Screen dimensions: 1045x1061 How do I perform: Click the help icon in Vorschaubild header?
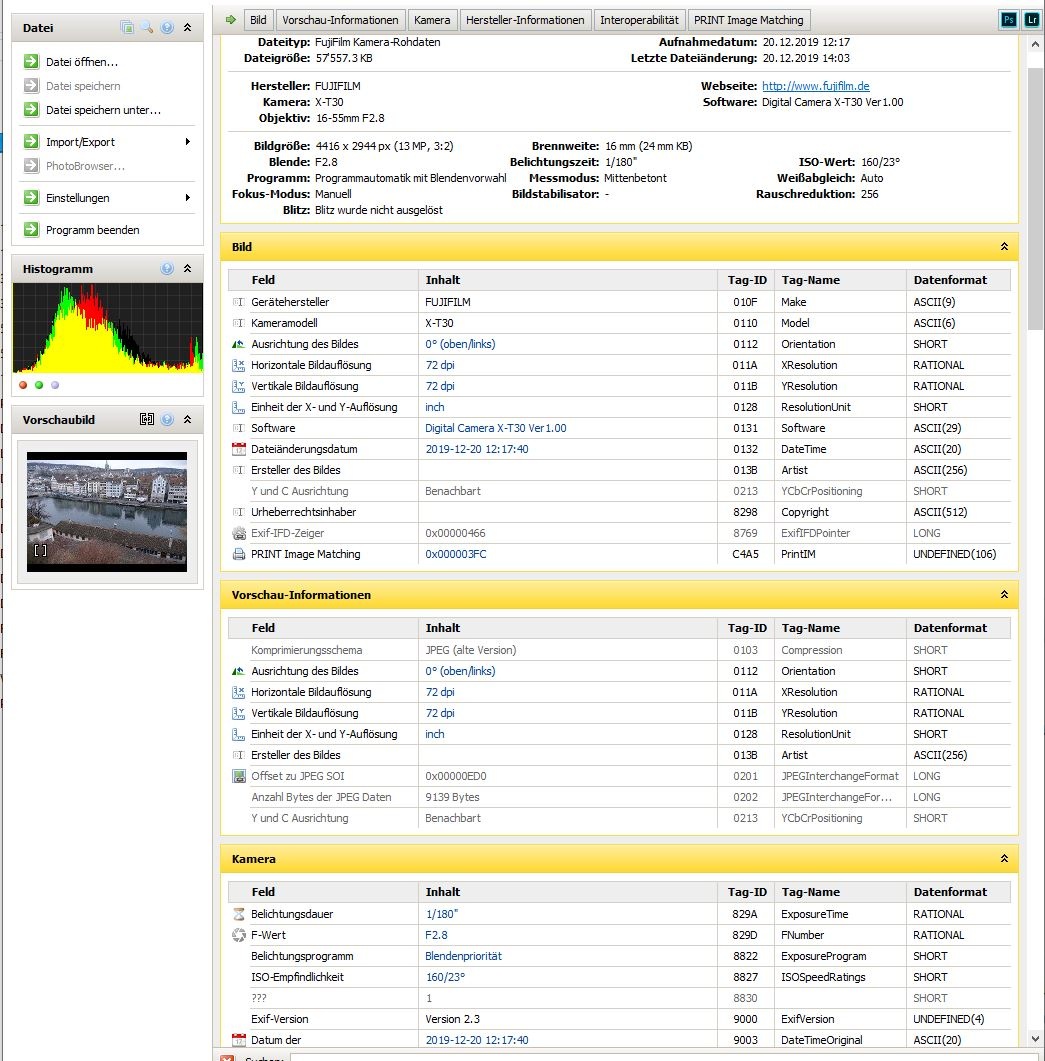click(x=167, y=420)
